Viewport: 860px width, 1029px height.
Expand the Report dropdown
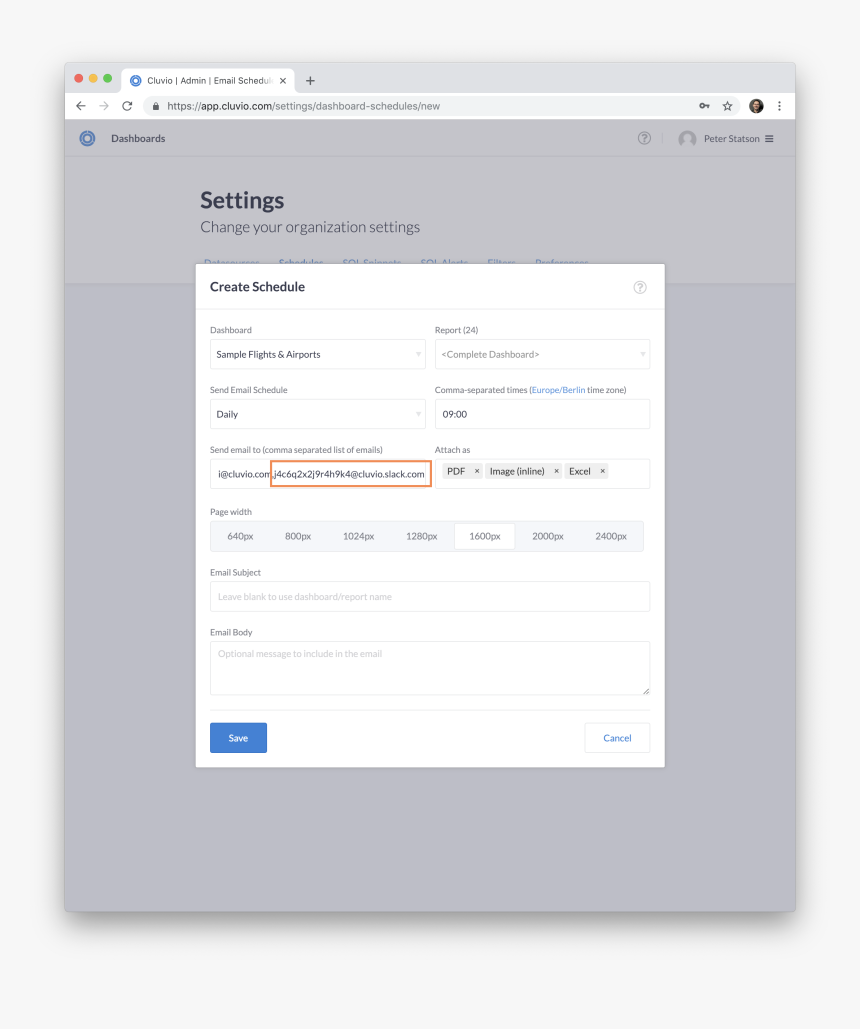tap(542, 354)
